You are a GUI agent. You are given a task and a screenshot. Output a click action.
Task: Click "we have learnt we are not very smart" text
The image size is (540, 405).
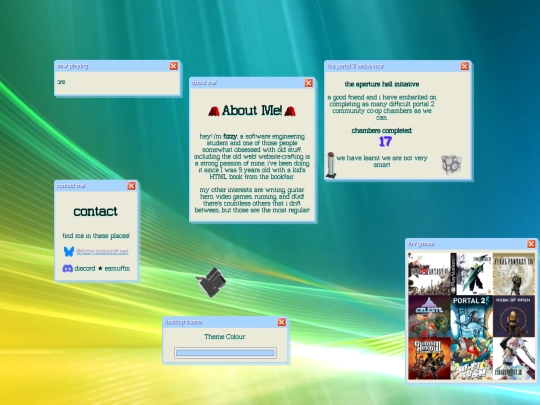pyautogui.click(x=382, y=162)
